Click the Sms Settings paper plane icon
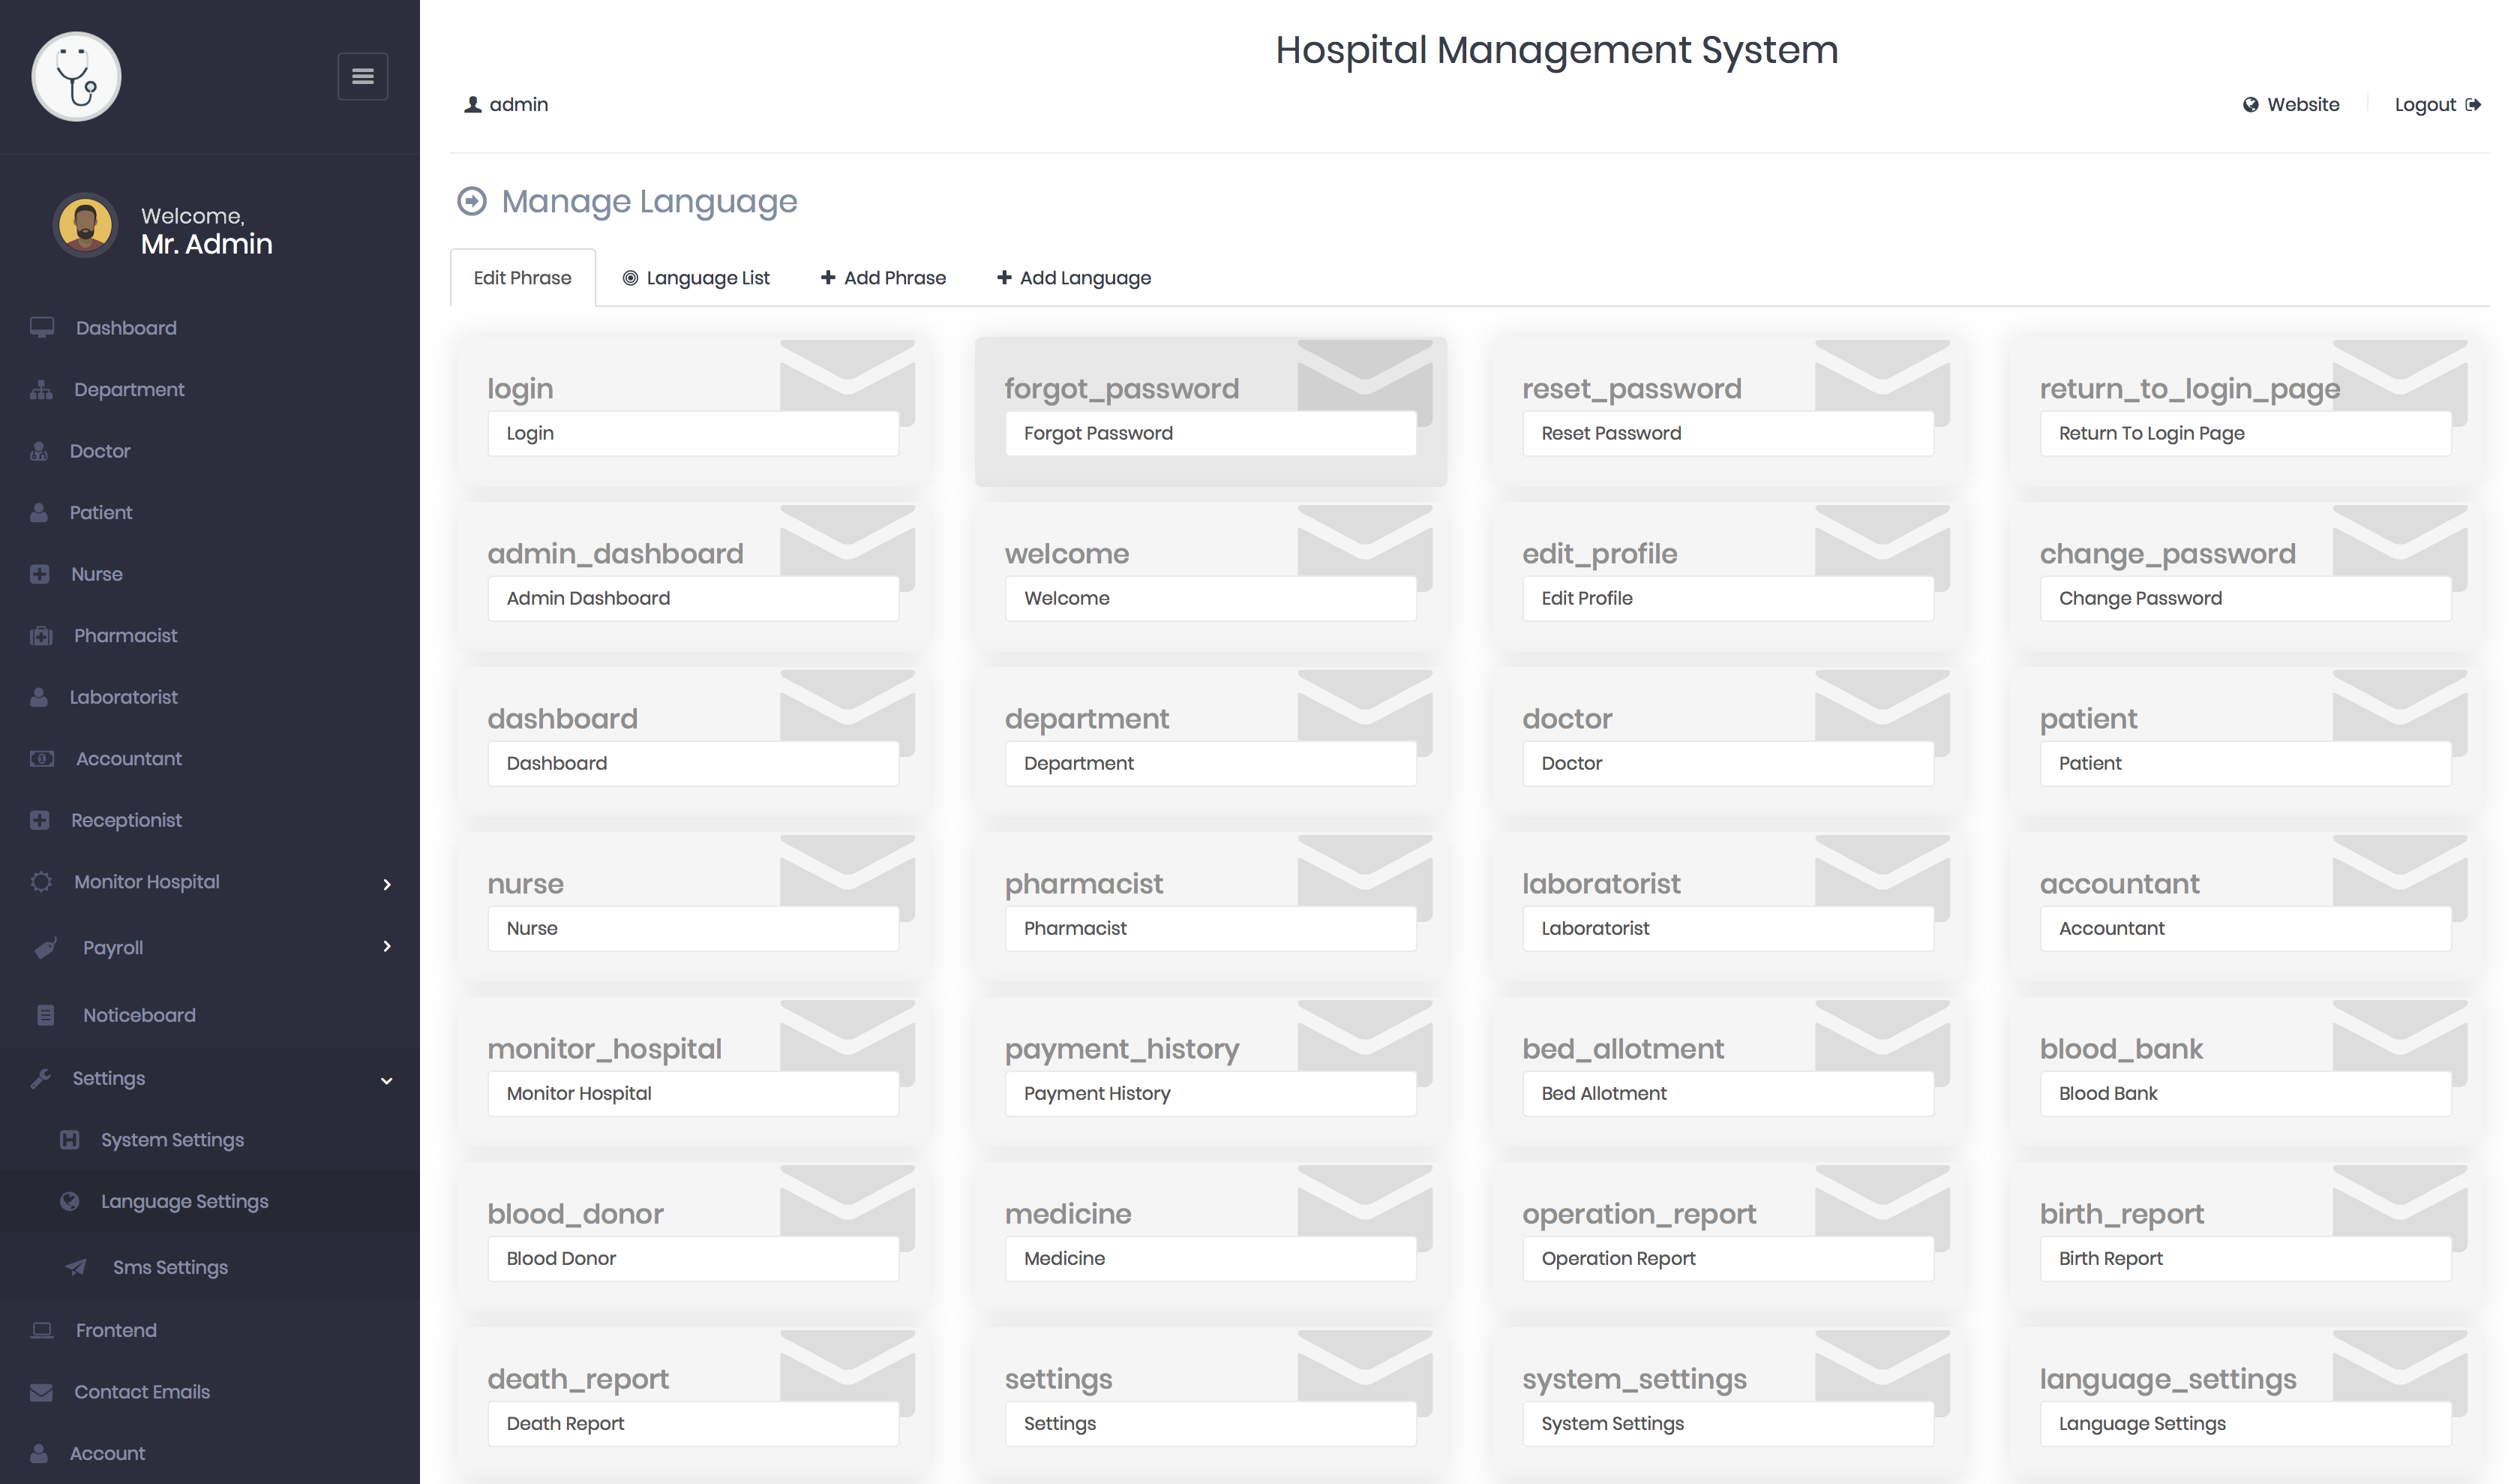This screenshot has width=2520, height=1484. point(76,1267)
